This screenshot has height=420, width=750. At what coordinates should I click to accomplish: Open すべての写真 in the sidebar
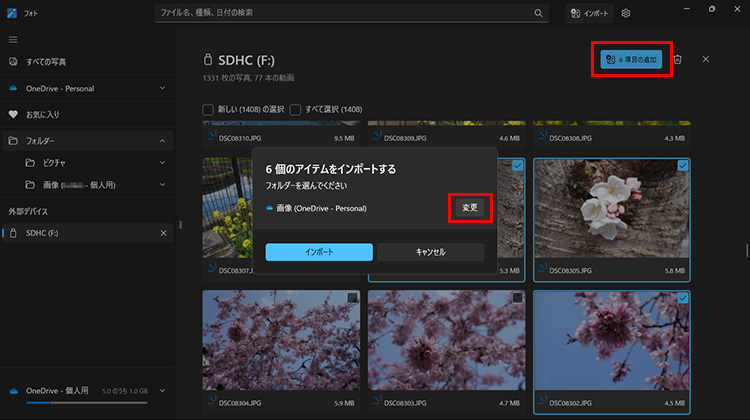tap(45, 62)
